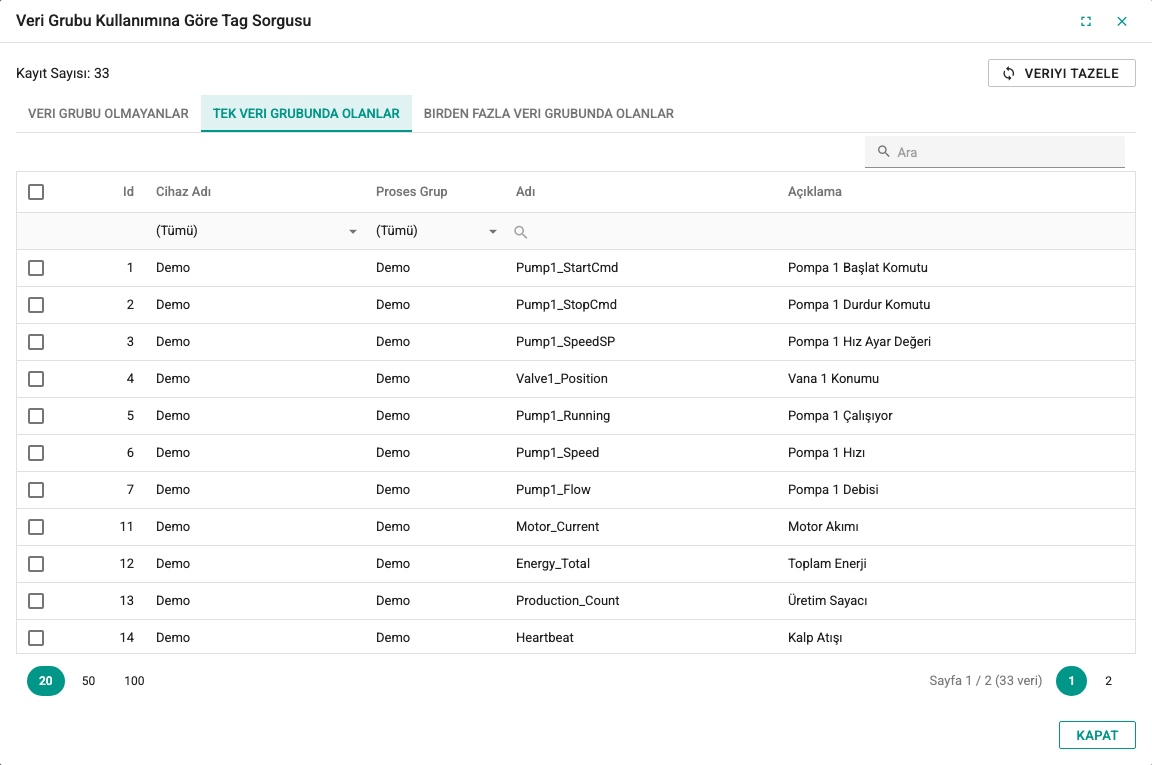The width and height of the screenshot is (1152, 765).
Task: Select the Pump1_SpeedSP row checkbox
Action: [x=36, y=342]
